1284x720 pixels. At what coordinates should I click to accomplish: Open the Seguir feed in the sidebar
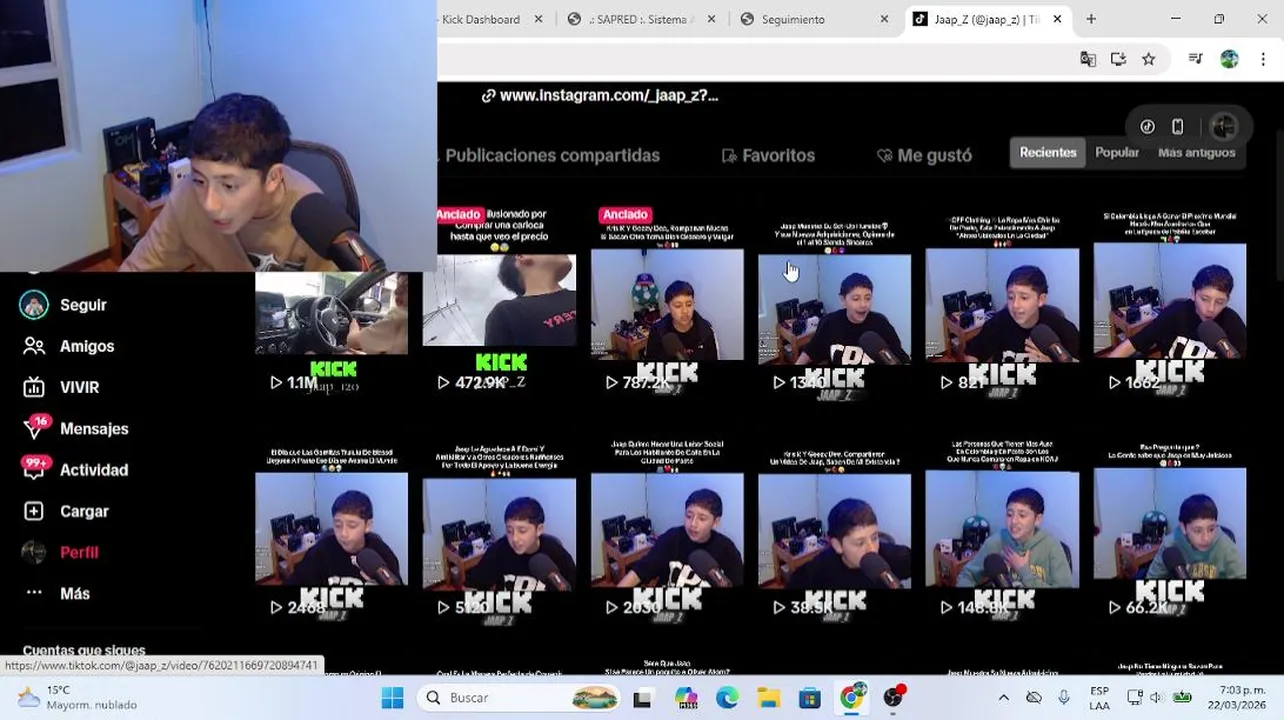[64, 305]
